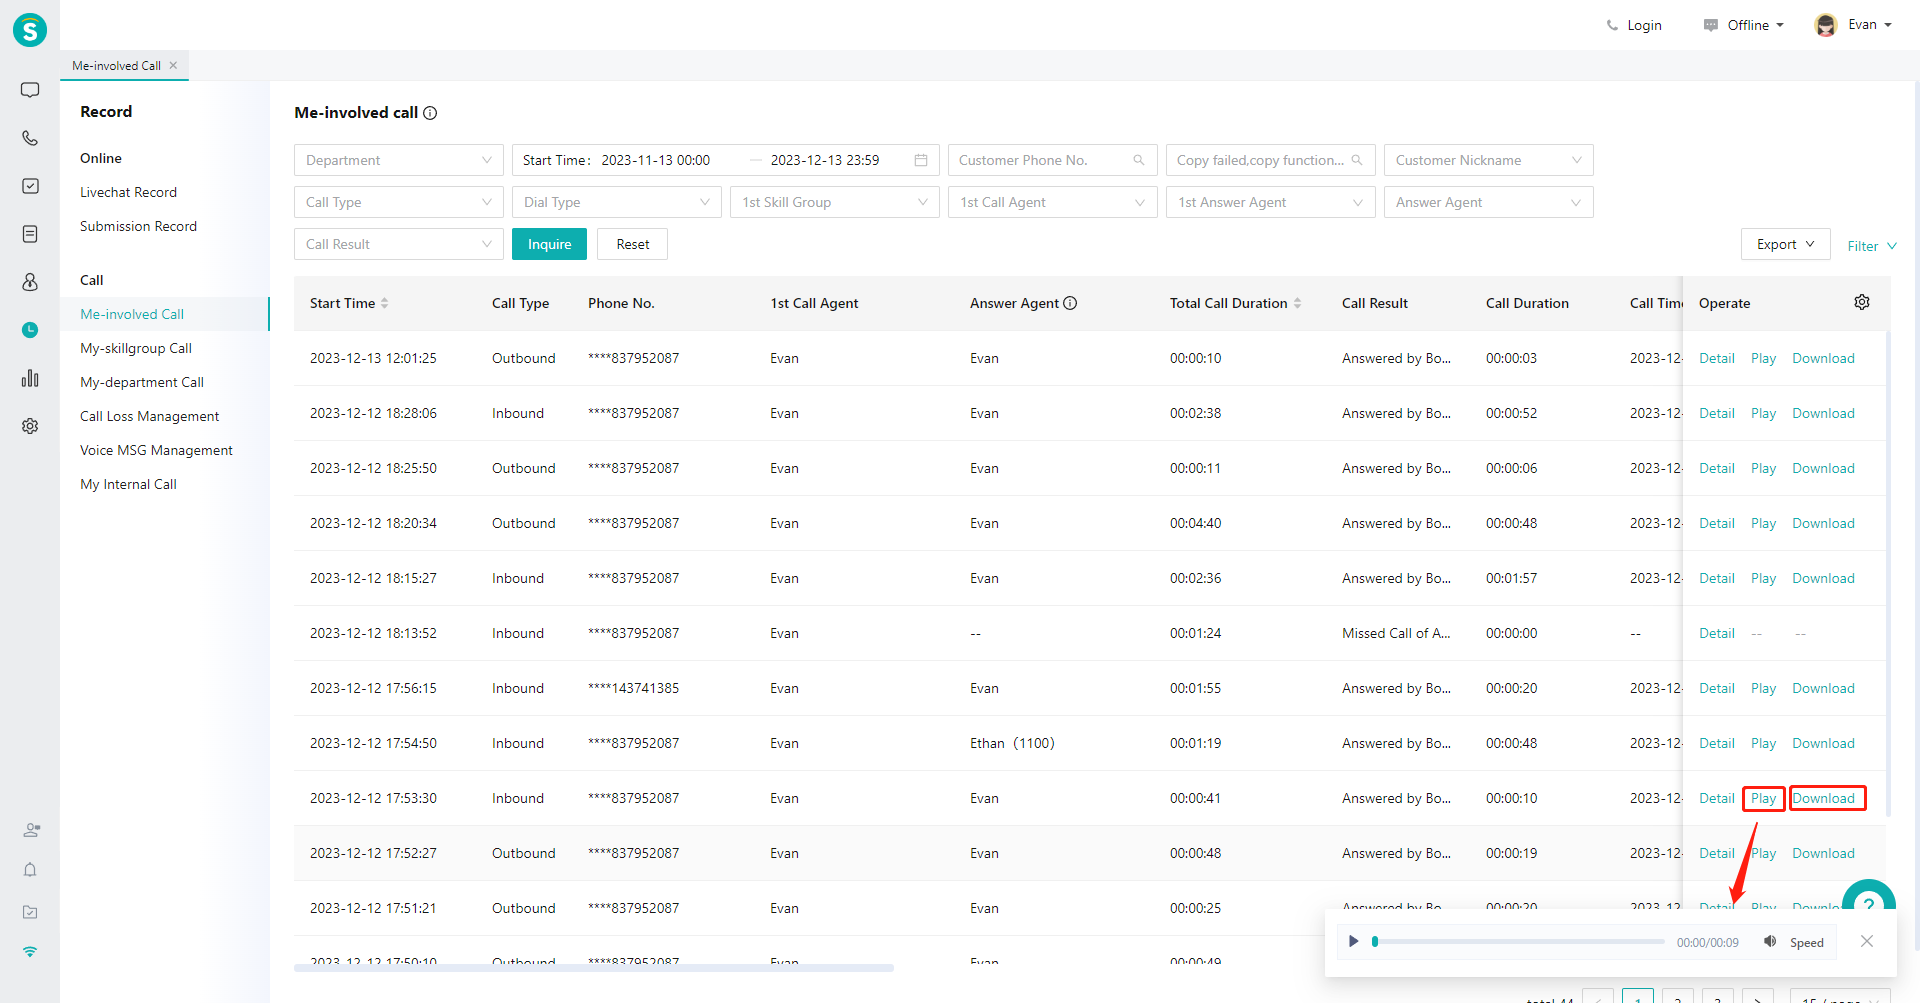Open the phone icon in left sidebar
The width and height of the screenshot is (1920, 1003).
[x=30, y=138]
